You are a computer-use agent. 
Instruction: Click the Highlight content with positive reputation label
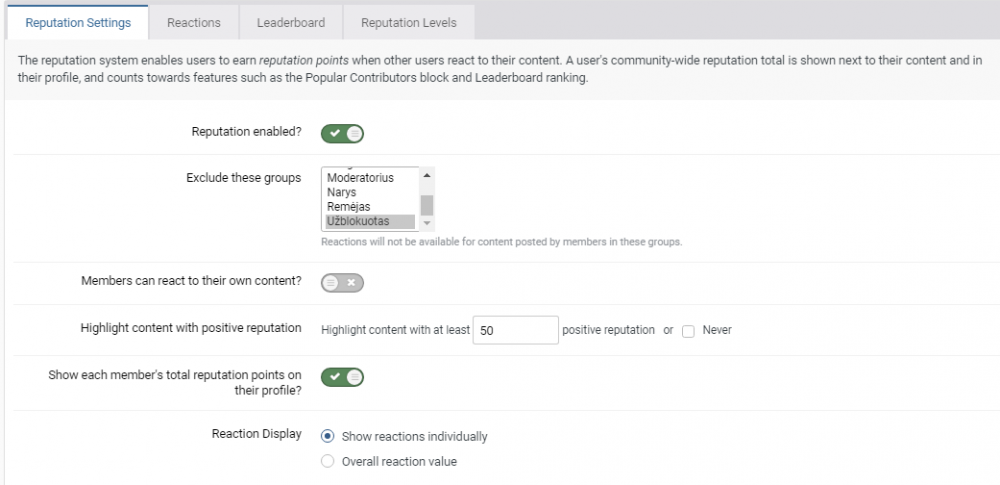pos(191,328)
